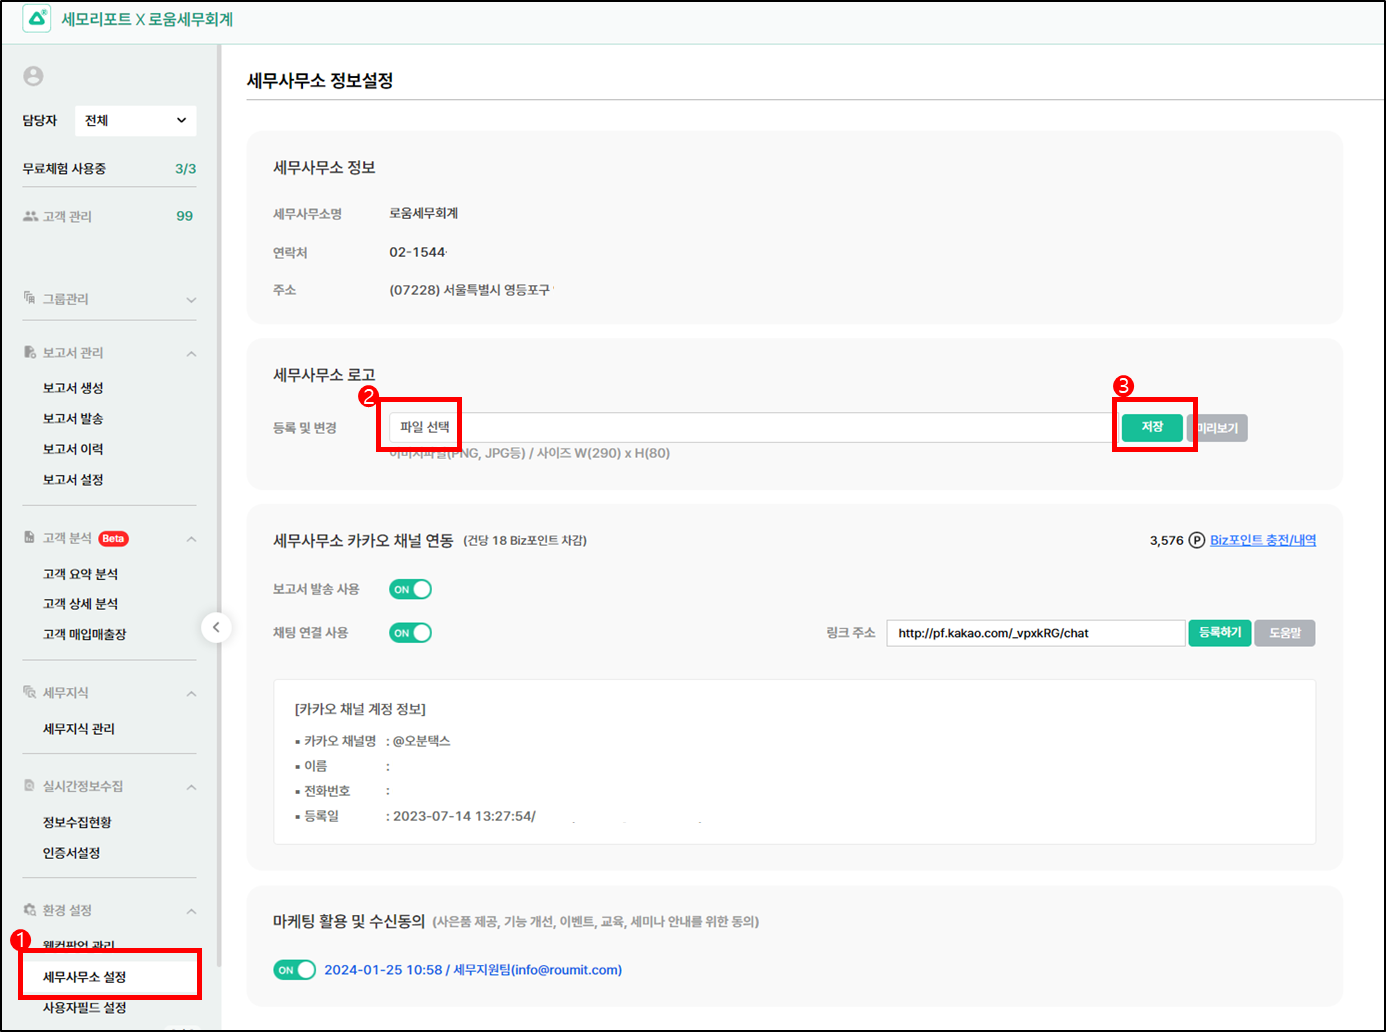The width and height of the screenshot is (1386, 1032).
Task: Click the 보고서 관리 document icon
Action: click(x=30, y=353)
